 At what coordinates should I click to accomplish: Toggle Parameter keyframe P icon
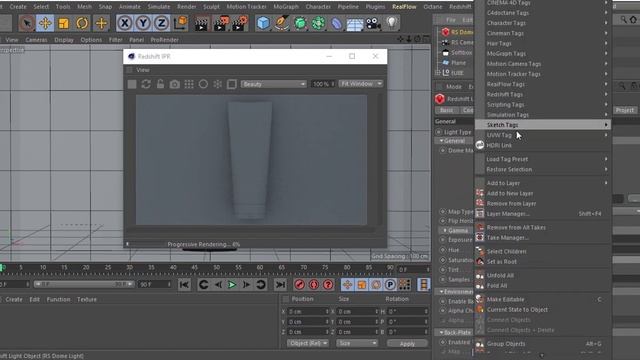(x=390, y=285)
